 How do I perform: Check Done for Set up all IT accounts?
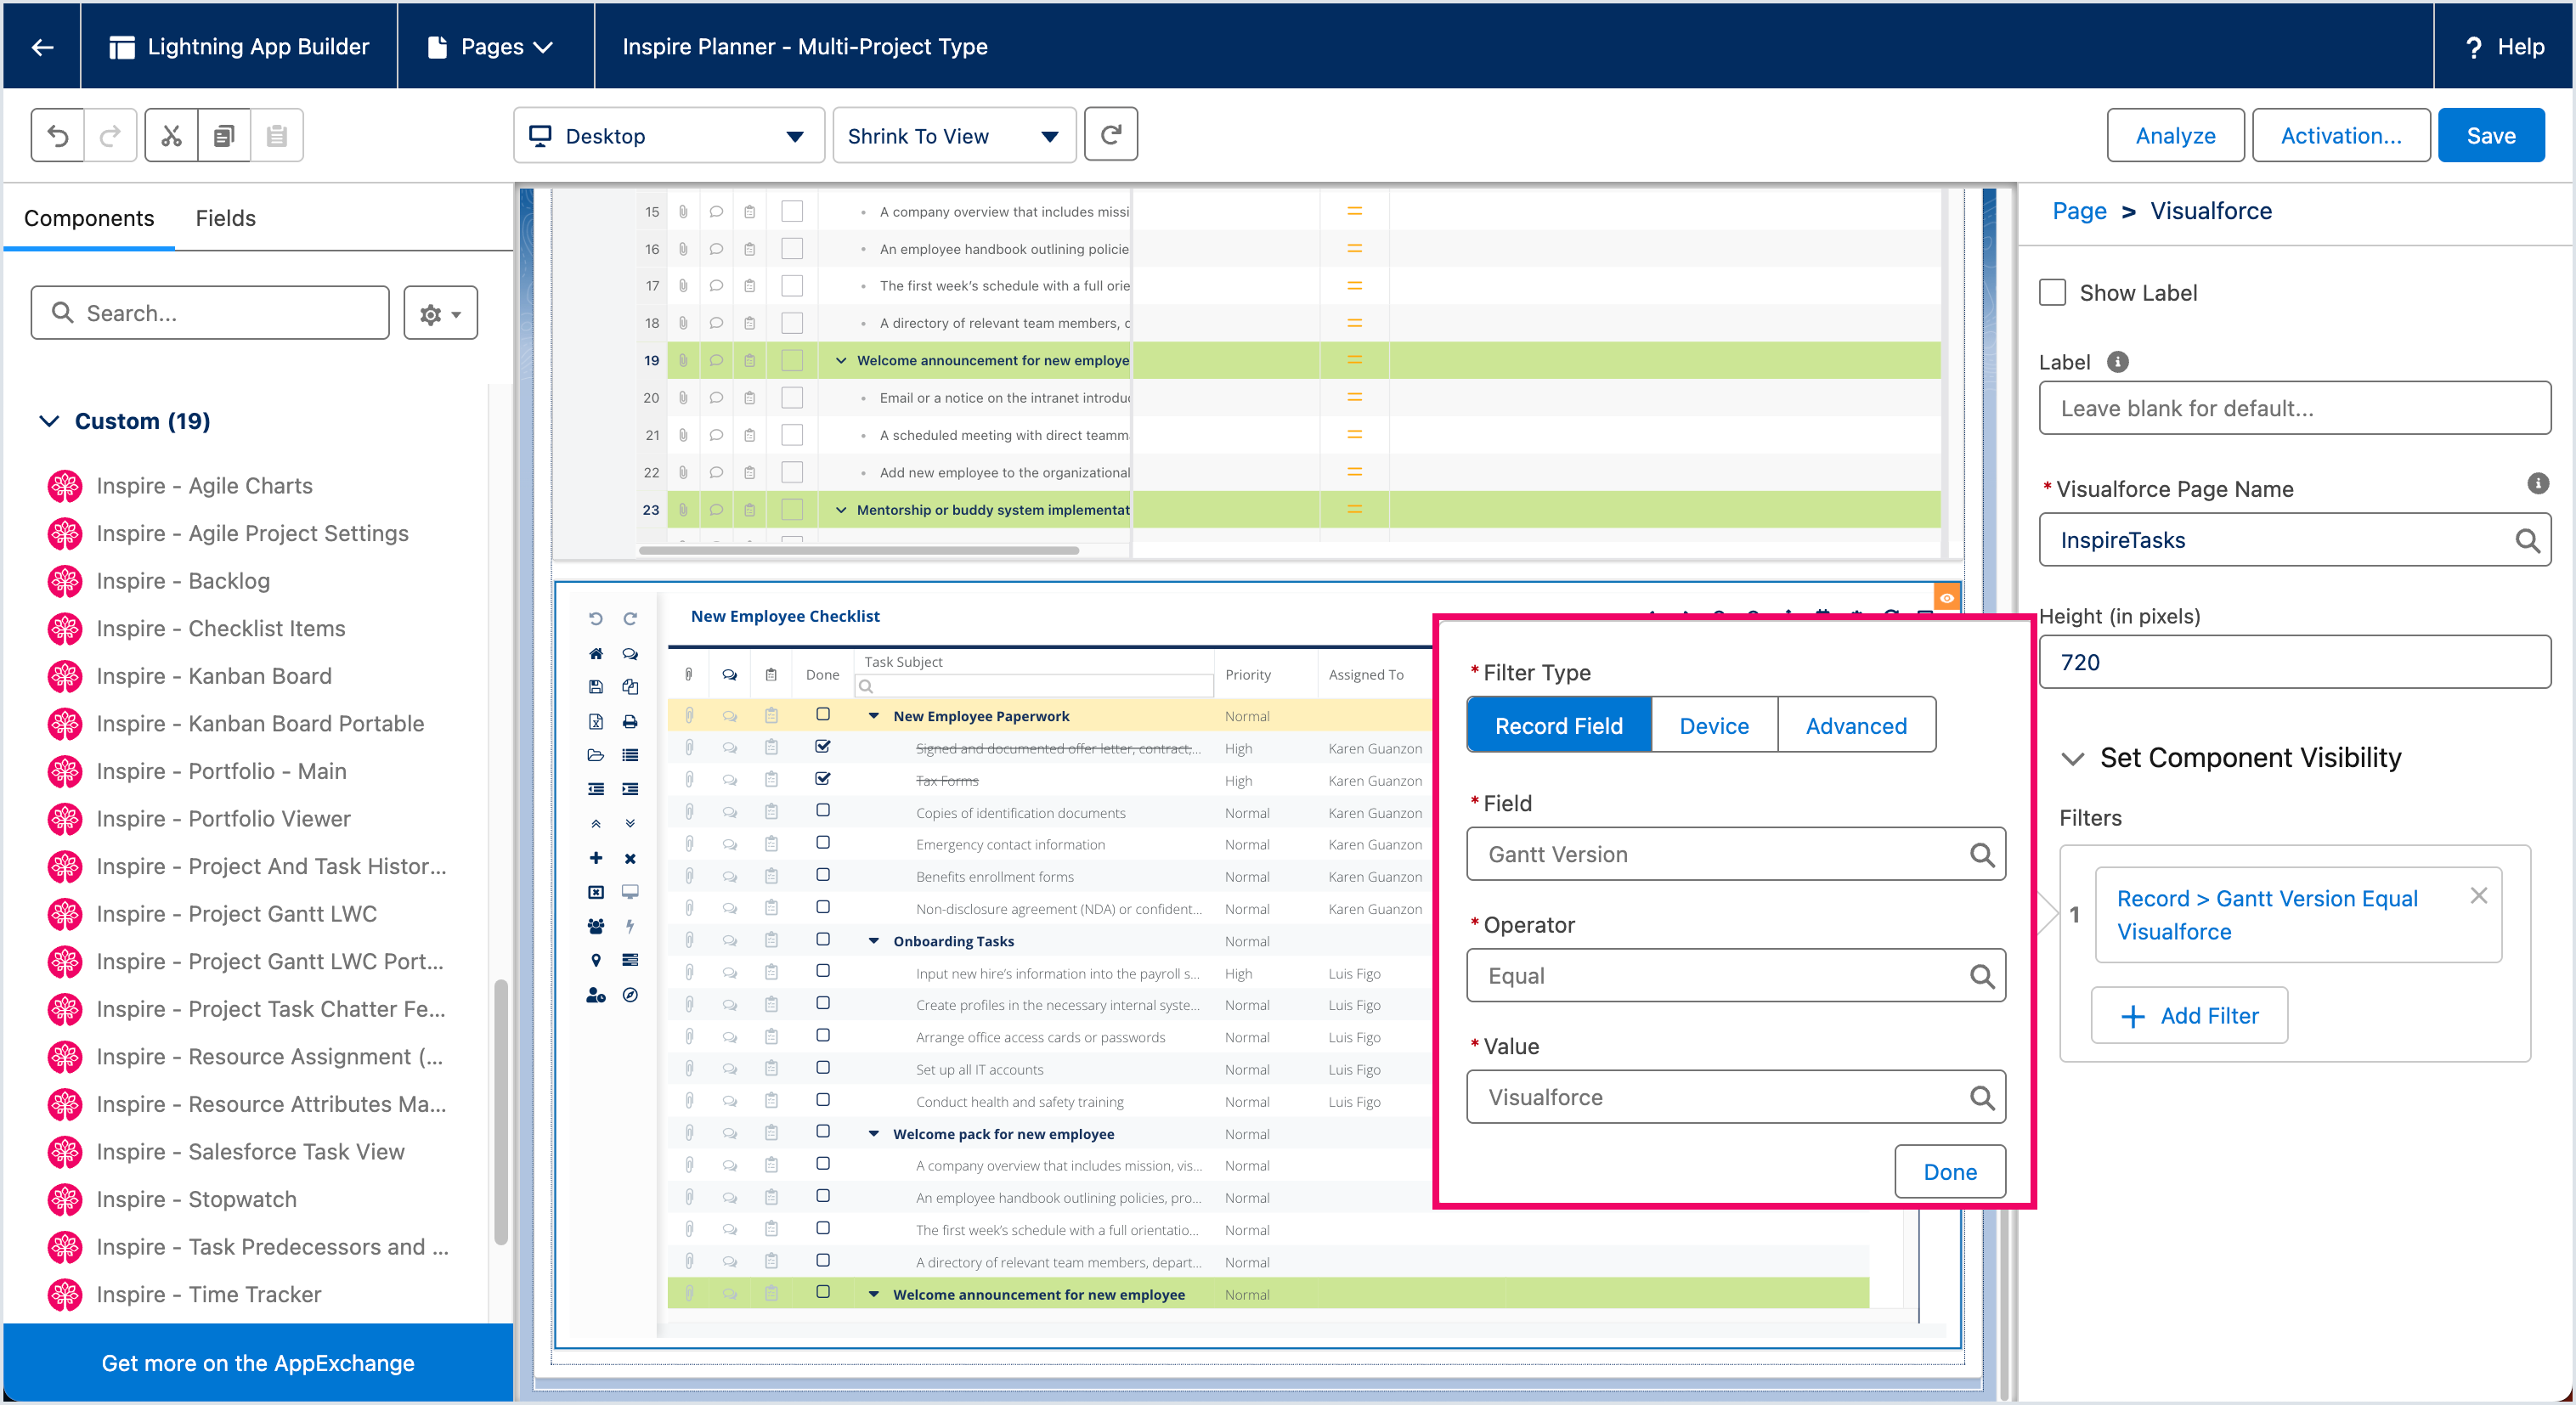[822, 1067]
